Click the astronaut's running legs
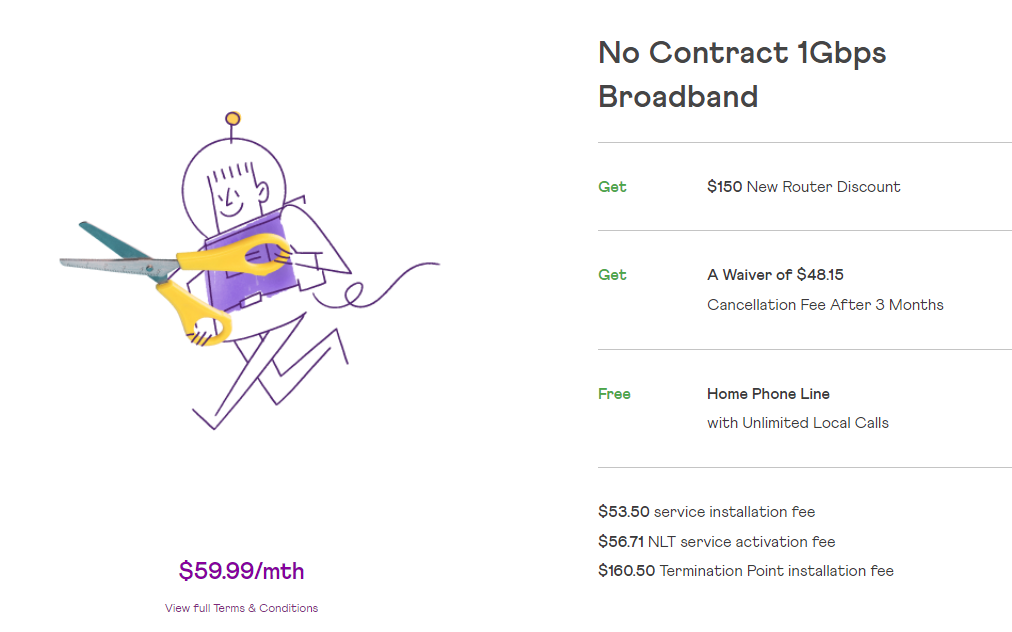 coord(270,380)
